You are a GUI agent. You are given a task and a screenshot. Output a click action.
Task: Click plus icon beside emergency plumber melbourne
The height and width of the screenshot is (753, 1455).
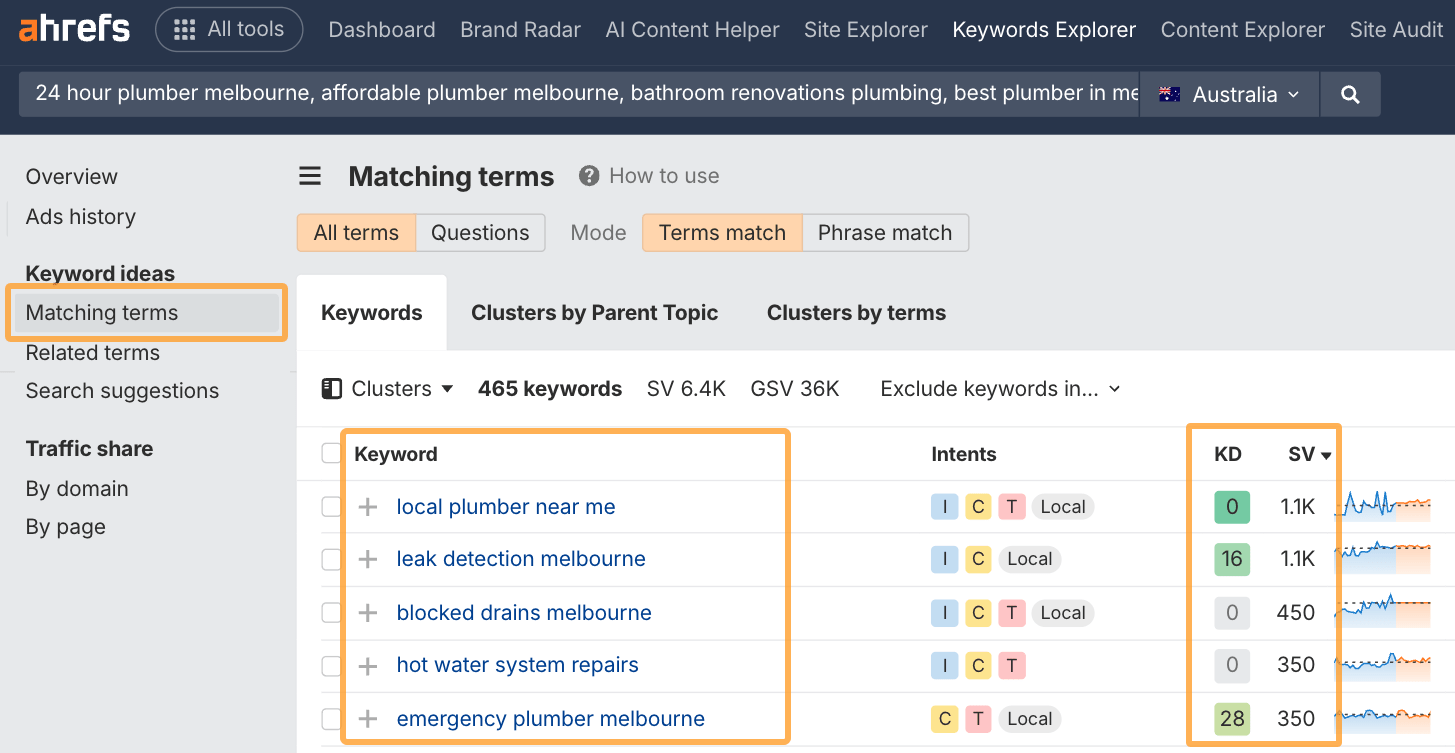point(368,719)
